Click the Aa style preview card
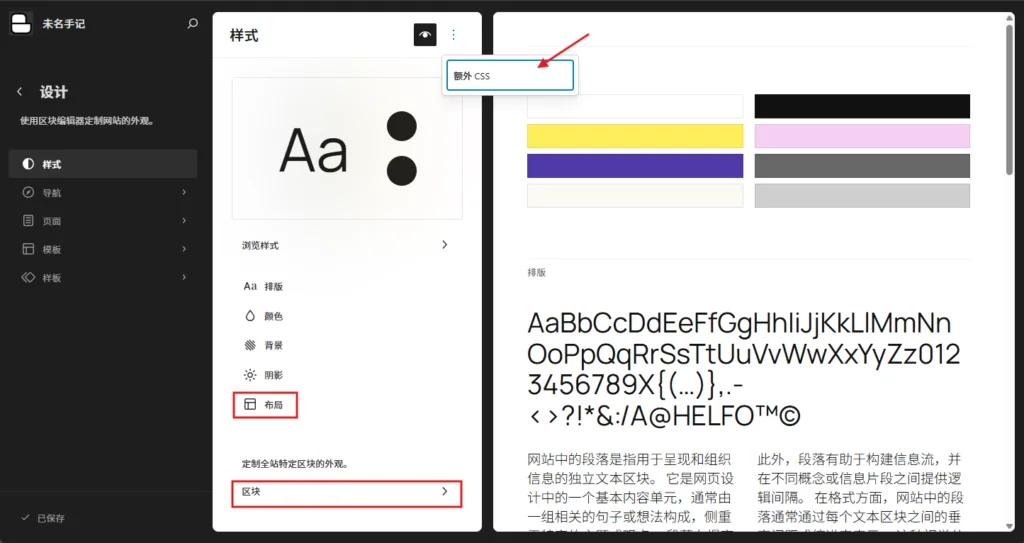This screenshot has width=1024, height=543. [347, 149]
